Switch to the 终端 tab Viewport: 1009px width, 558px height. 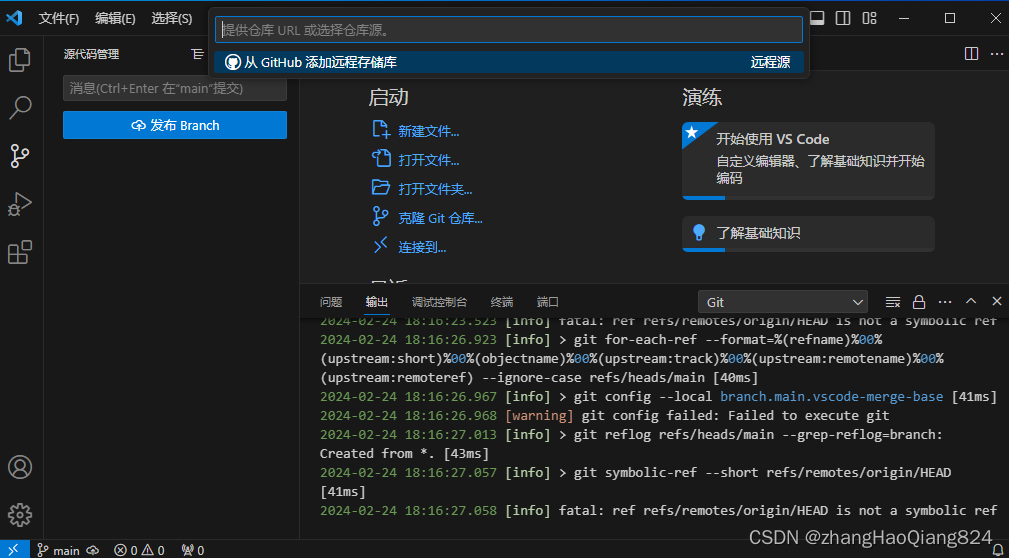(502, 302)
